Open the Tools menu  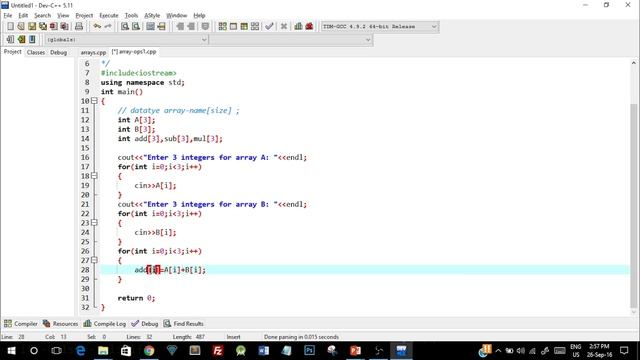(131, 16)
